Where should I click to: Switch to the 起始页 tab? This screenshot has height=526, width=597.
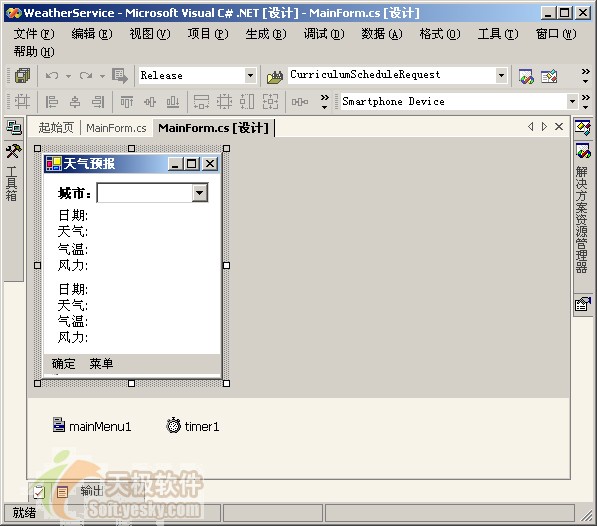click(56, 128)
